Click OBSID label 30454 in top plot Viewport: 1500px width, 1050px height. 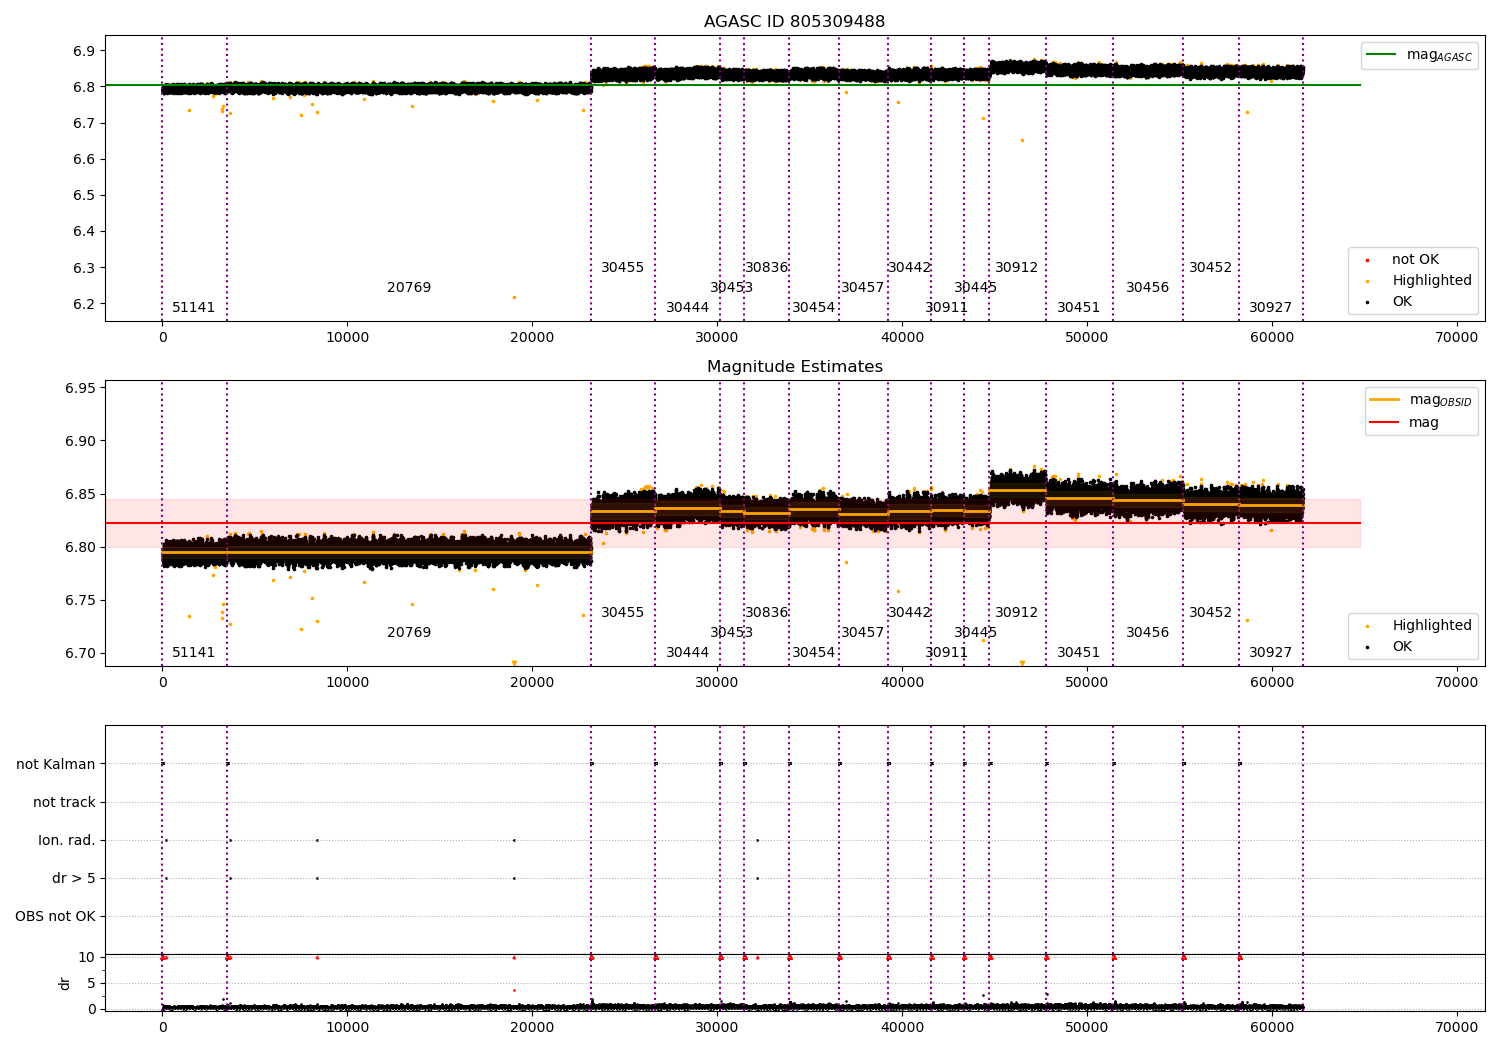point(813,308)
